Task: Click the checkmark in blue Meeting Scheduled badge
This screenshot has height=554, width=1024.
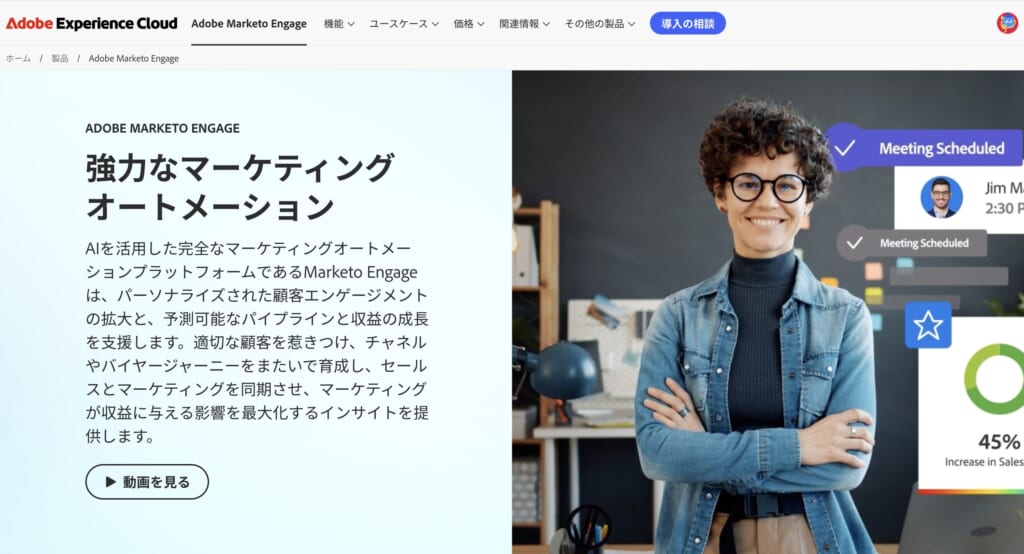Action: tap(844, 148)
